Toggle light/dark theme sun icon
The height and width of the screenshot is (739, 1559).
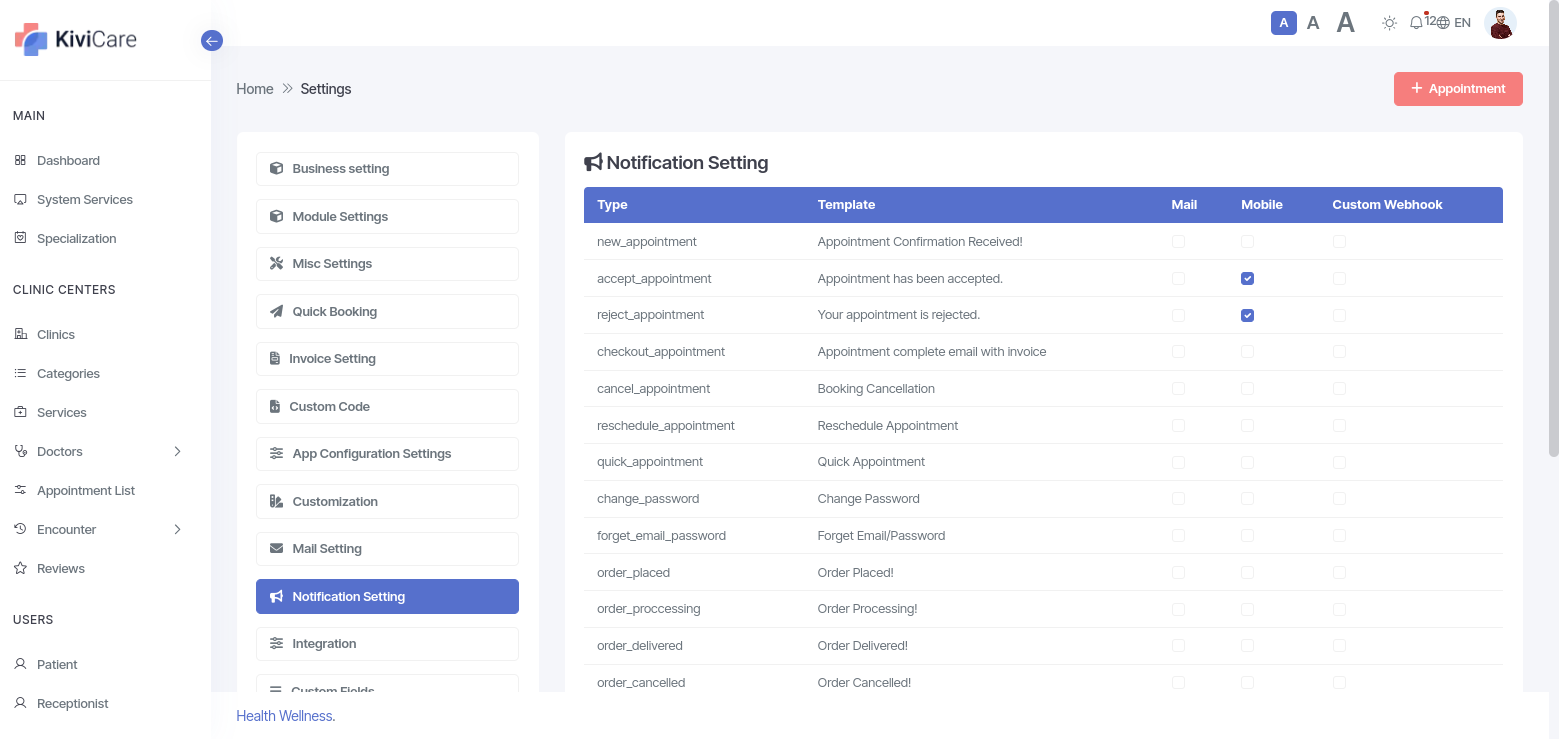click(x=1389, y=22)
